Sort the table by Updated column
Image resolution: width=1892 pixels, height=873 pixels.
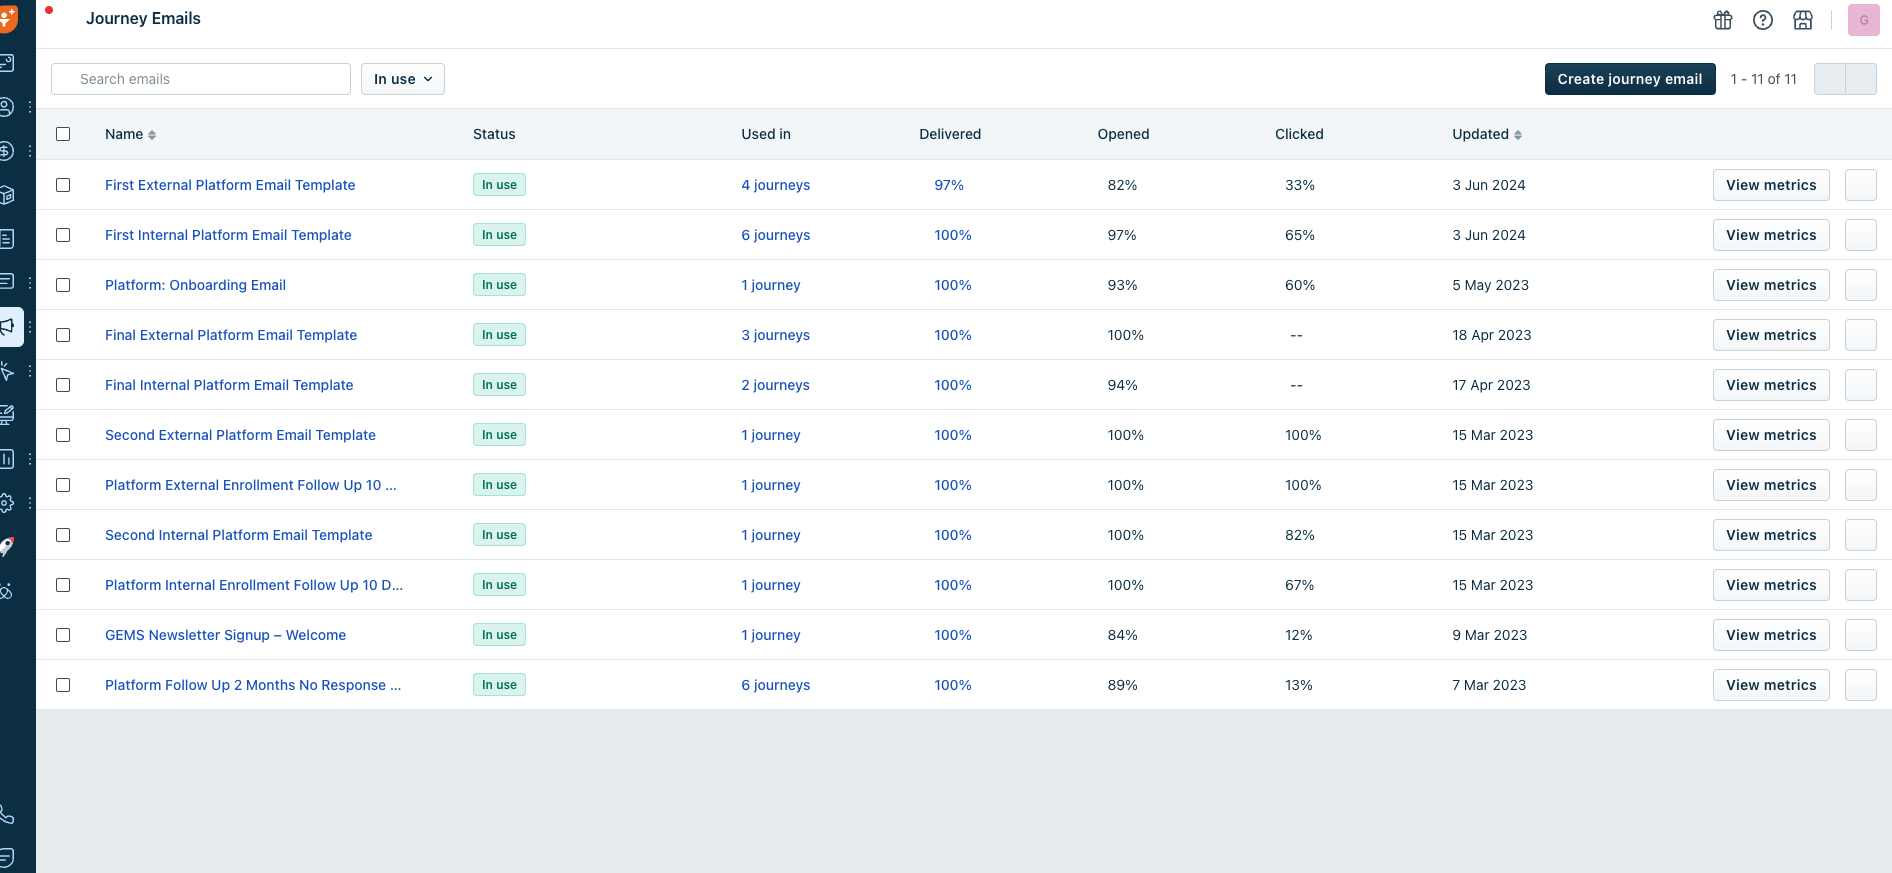(1486, 134)
